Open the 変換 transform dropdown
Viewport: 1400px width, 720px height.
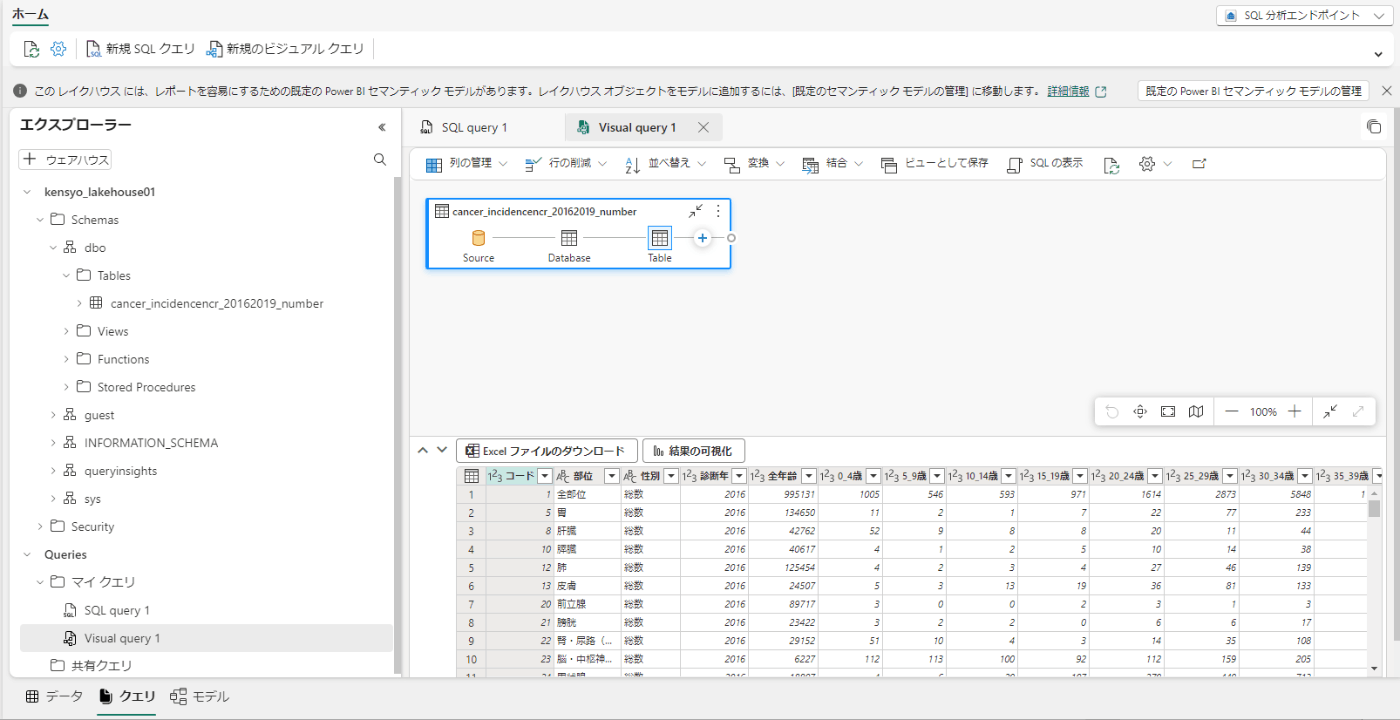(x=754, y=164)
